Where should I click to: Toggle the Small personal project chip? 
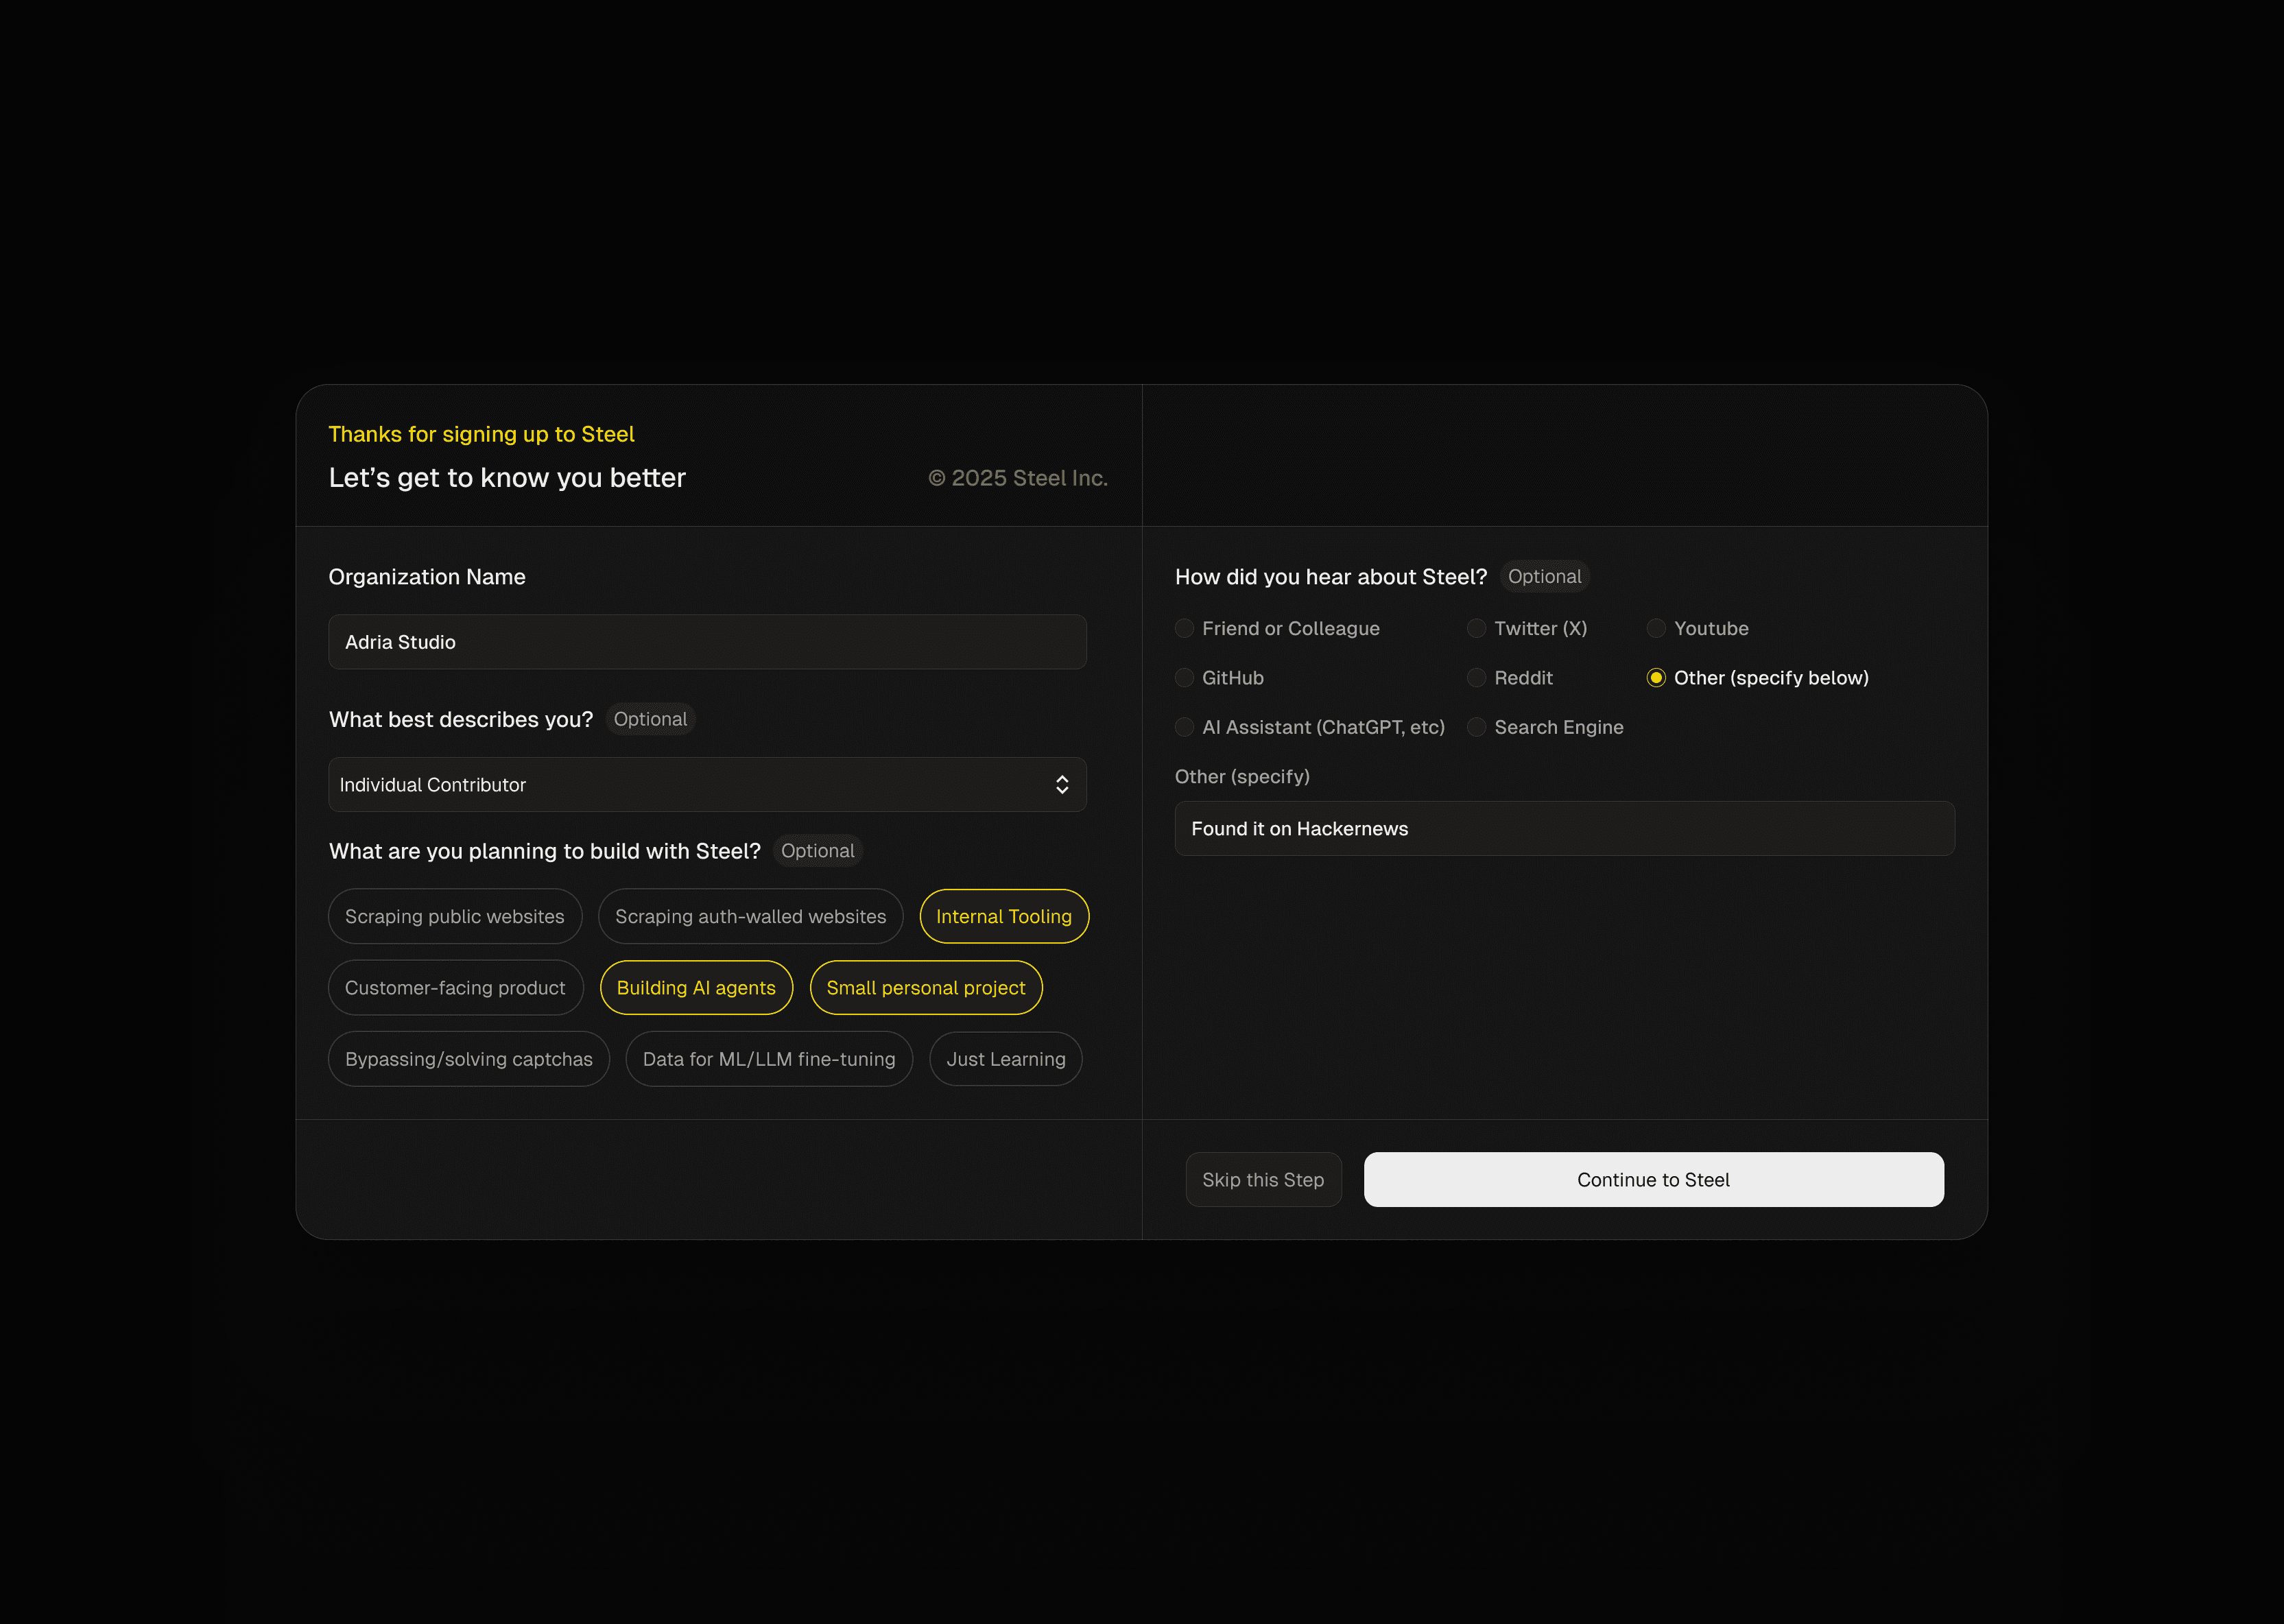925,988
